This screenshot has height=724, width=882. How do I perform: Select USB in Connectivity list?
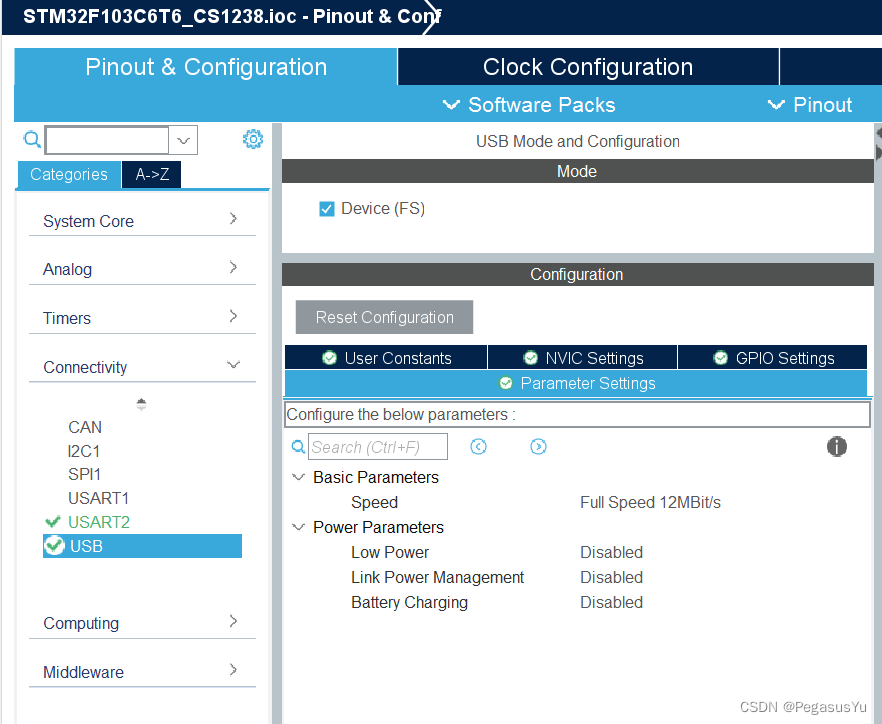click(142, 546)
